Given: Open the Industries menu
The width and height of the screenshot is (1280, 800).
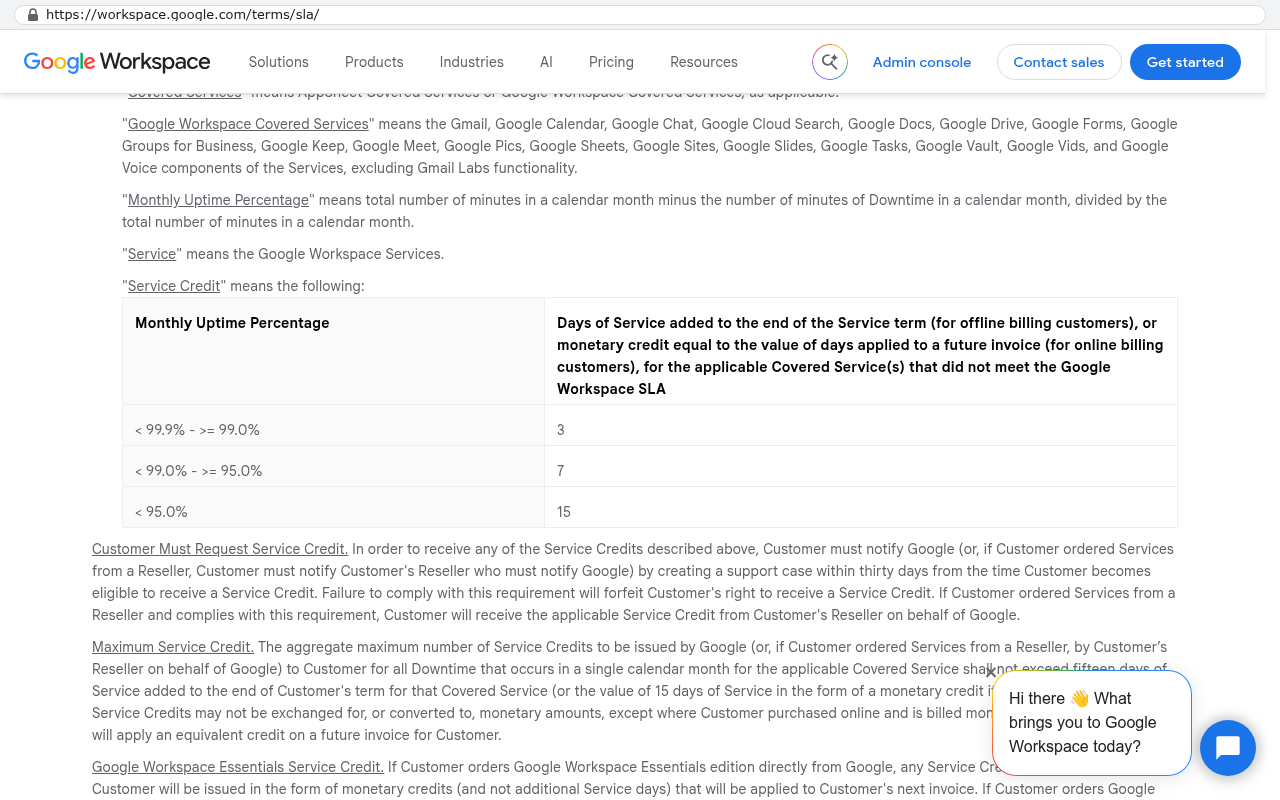Looking at the screenshot, I should [x=472, y=62].
